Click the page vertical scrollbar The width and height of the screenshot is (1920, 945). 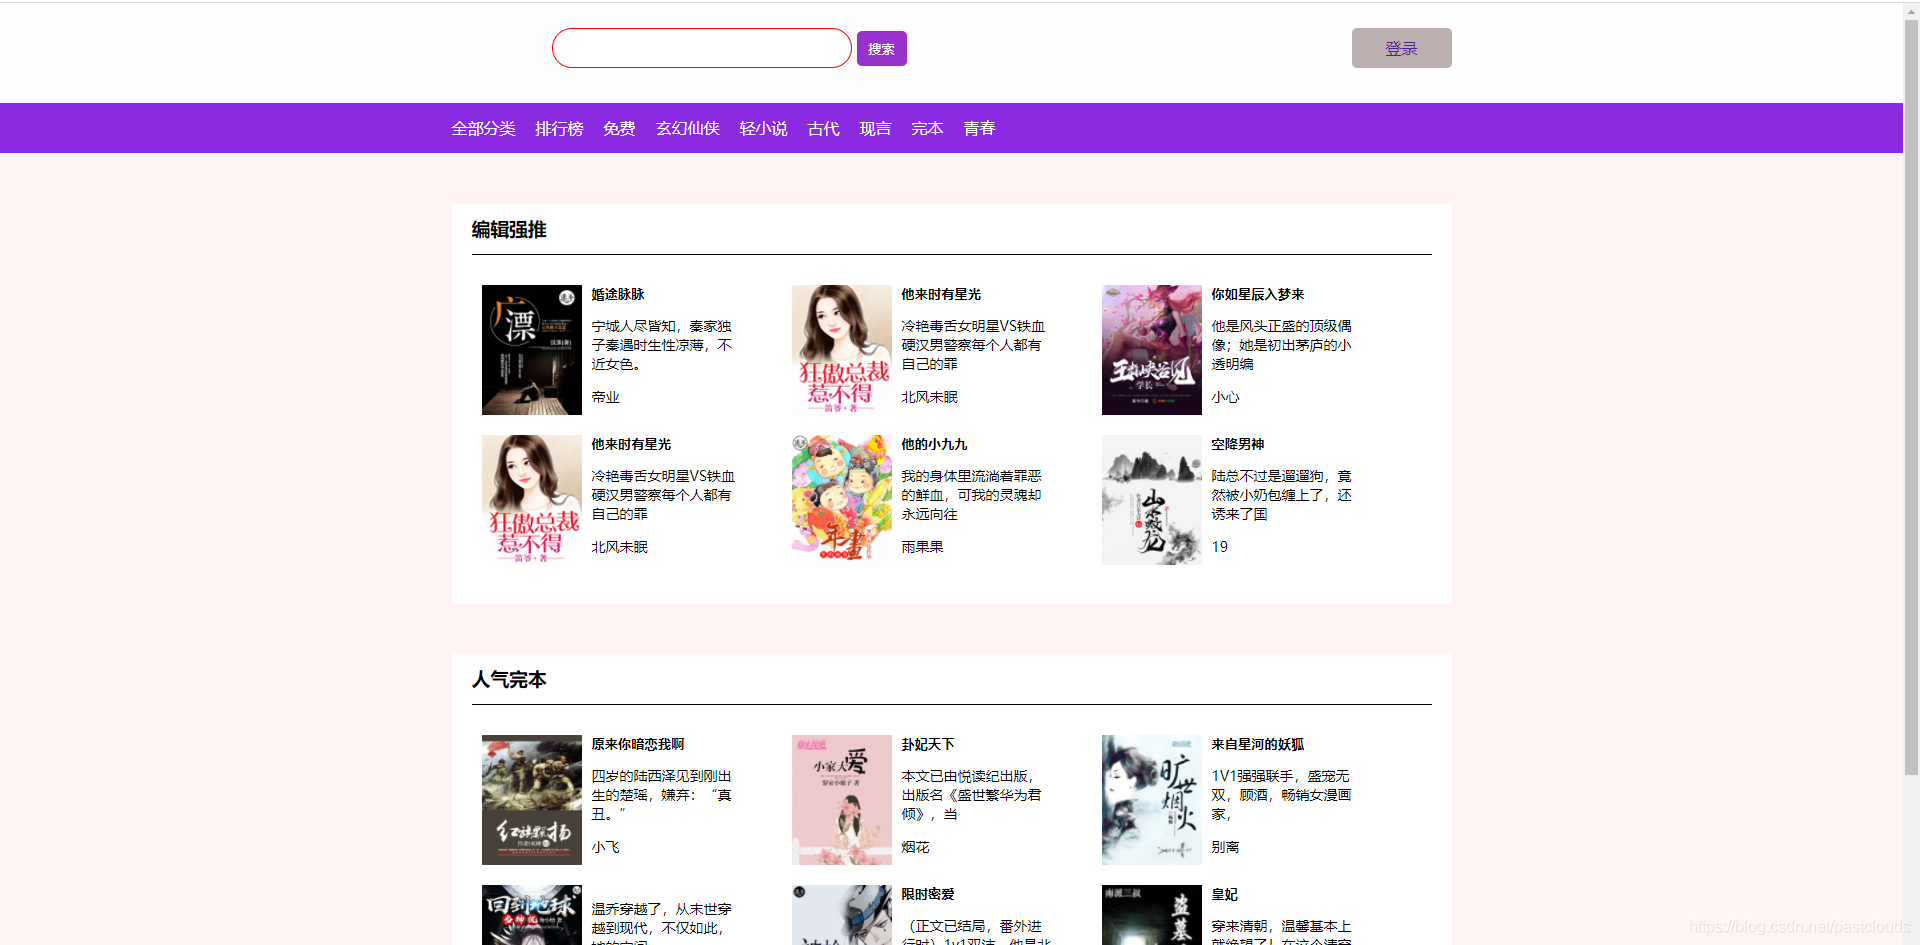(1911, 400)
